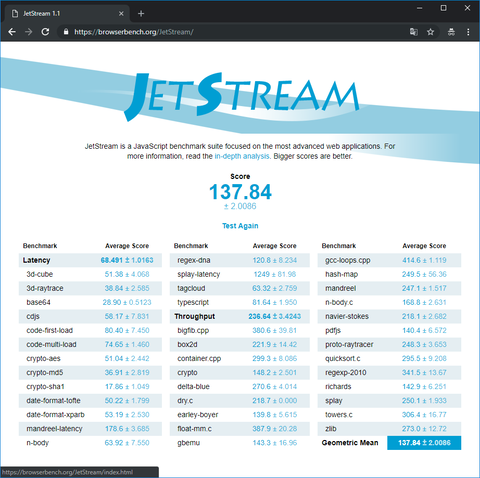The height and width of the screenshot is (478, 480).
Task: Bookmark this page with the star
Action: [x=431, y=32]
